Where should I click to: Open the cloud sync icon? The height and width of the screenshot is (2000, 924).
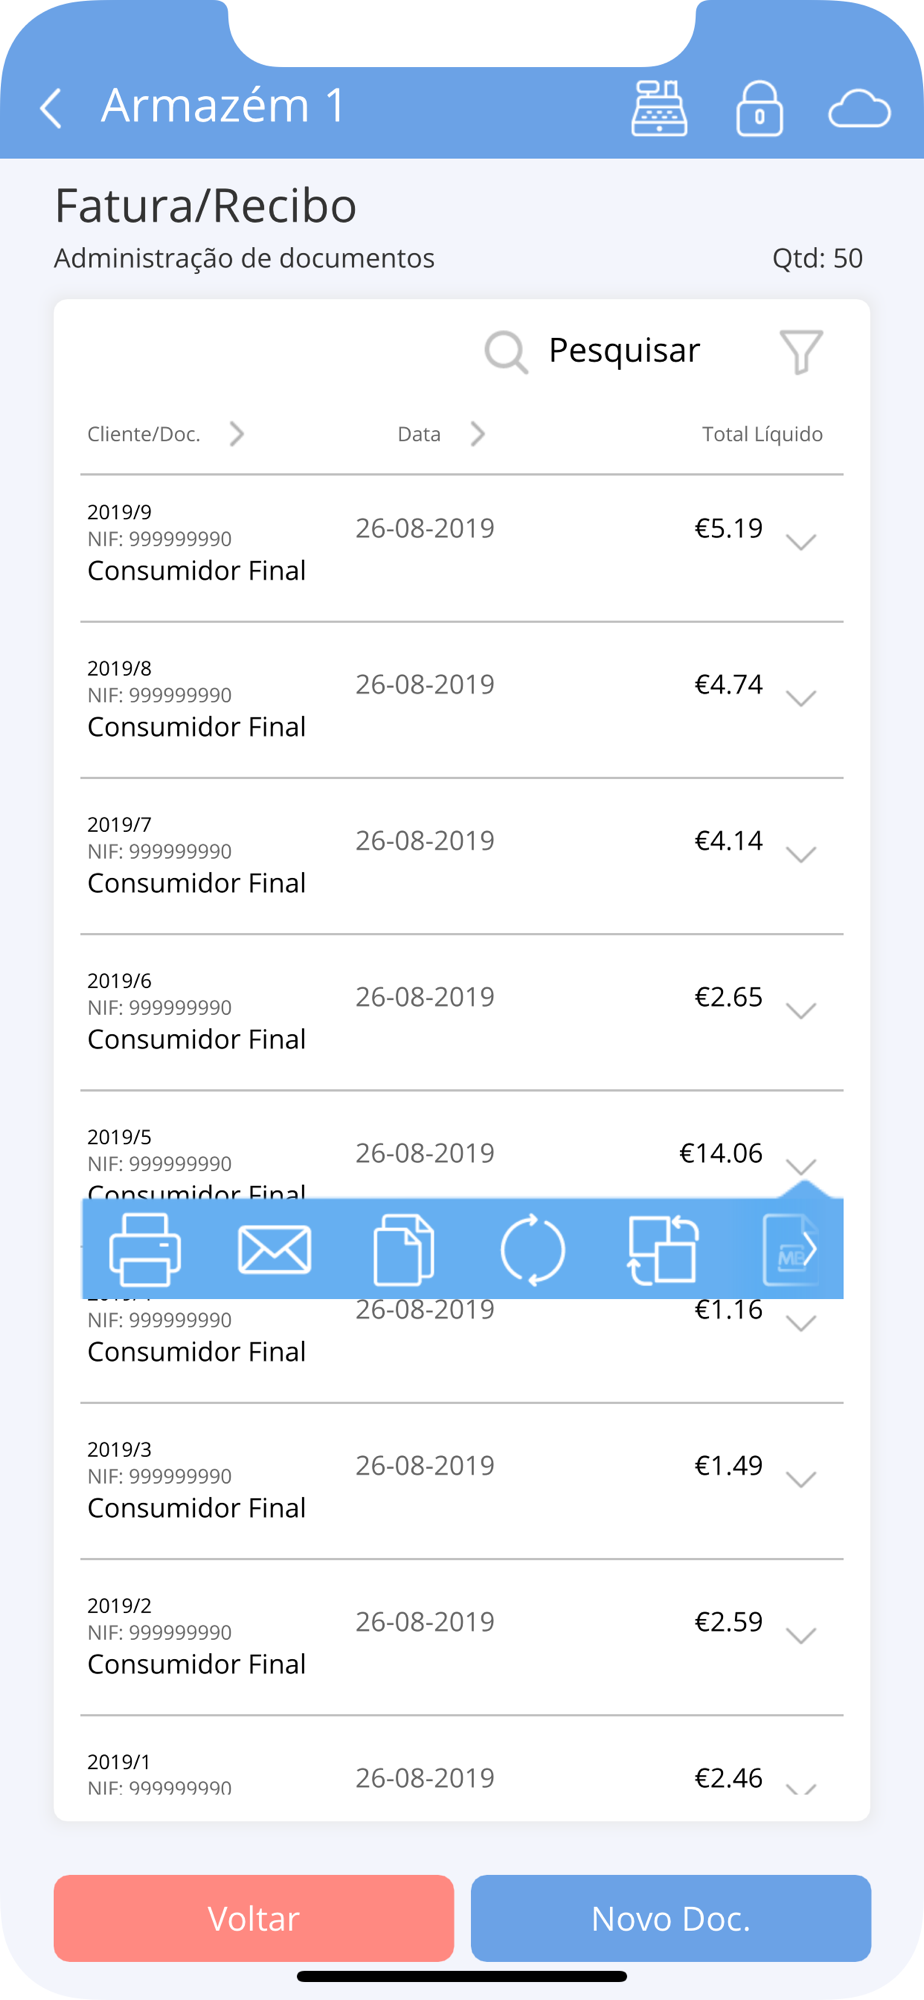tap(859, 109)
